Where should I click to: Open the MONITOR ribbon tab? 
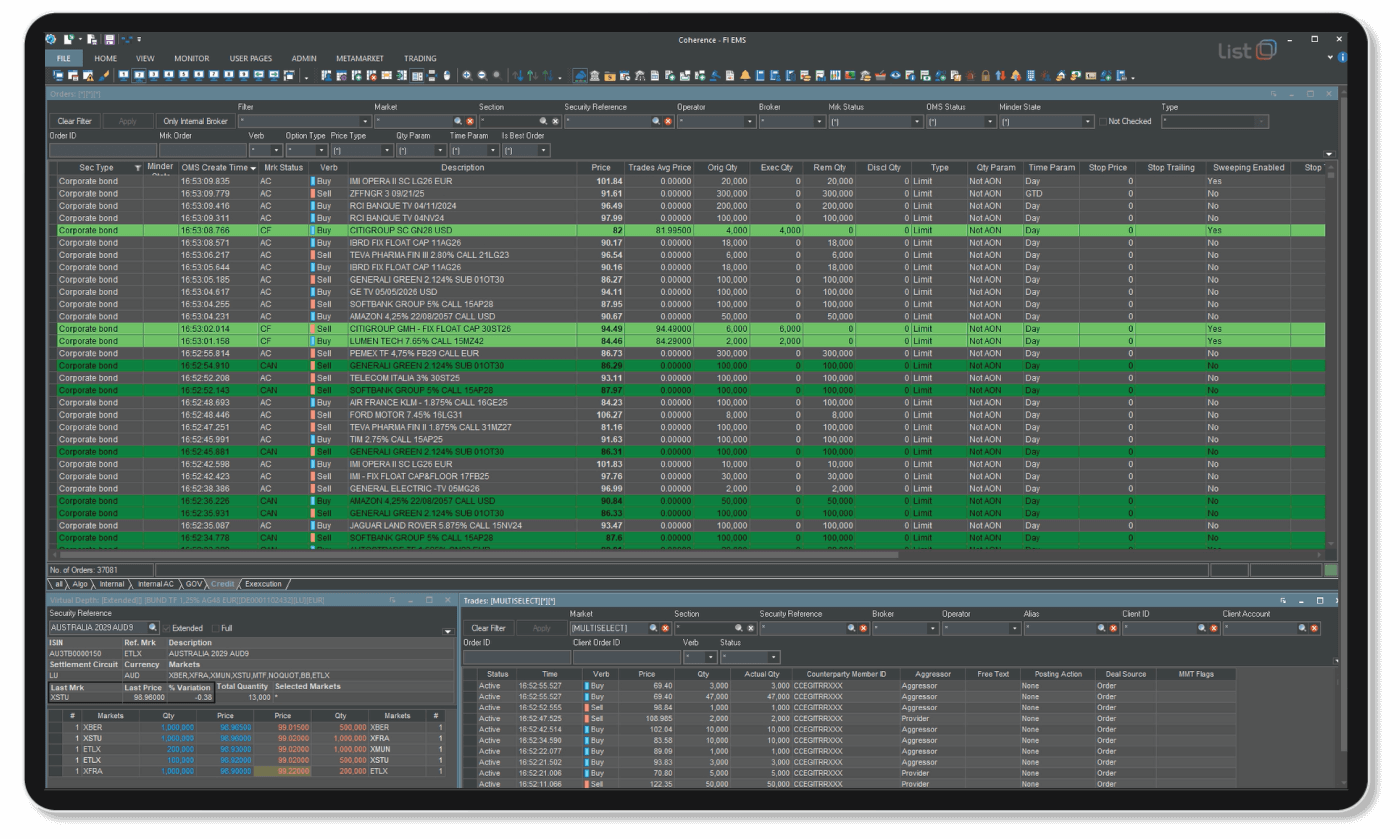(191, 59)
